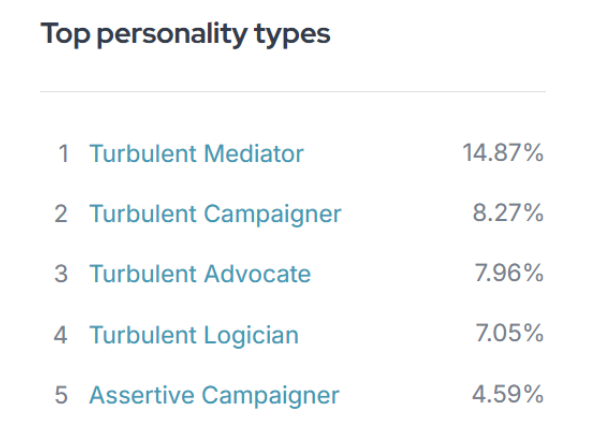The image size is (600, 426).
Task: Click rank number 4 in the list
Action: coord(62,334)
